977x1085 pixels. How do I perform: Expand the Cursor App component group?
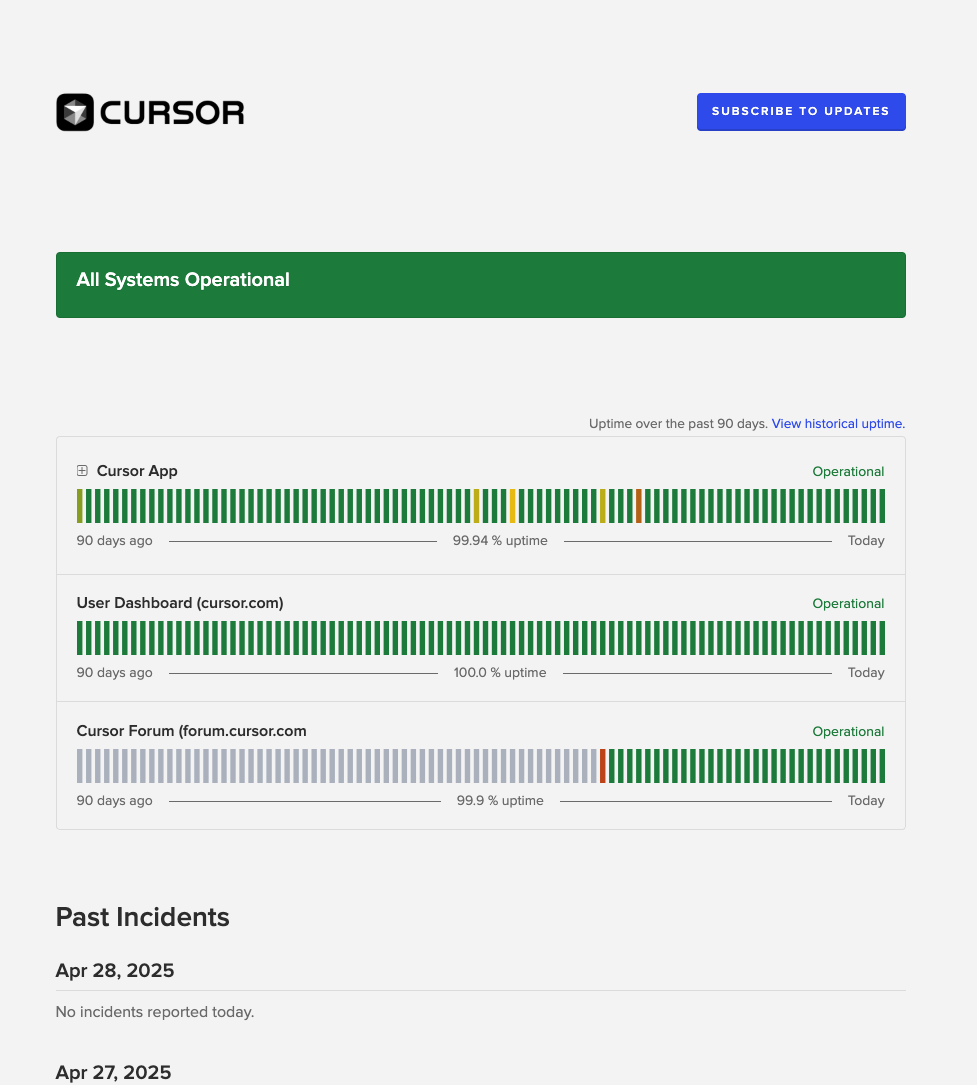tap(82, 471)
